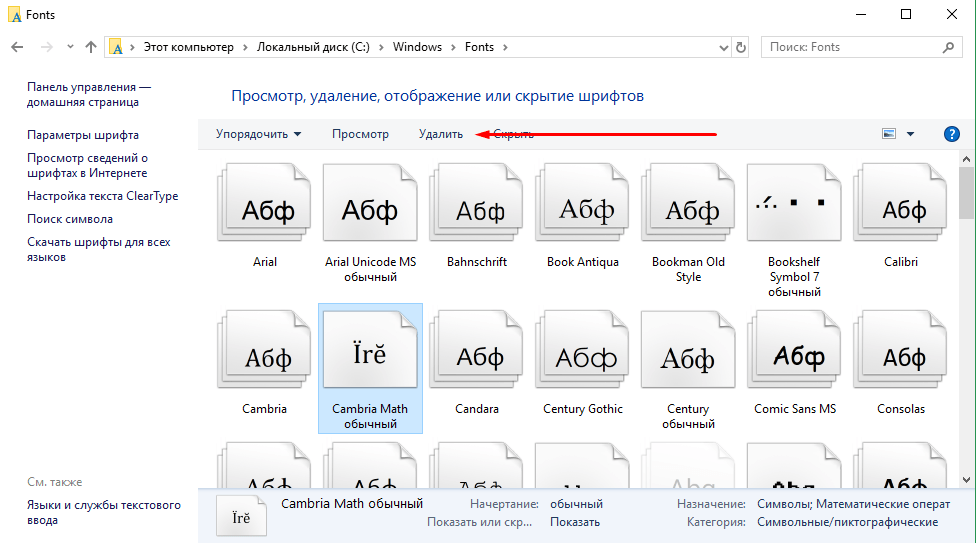Expand the address bar history dropdown
Viewport: 976px width, 543px height.
tap(723, 47)
